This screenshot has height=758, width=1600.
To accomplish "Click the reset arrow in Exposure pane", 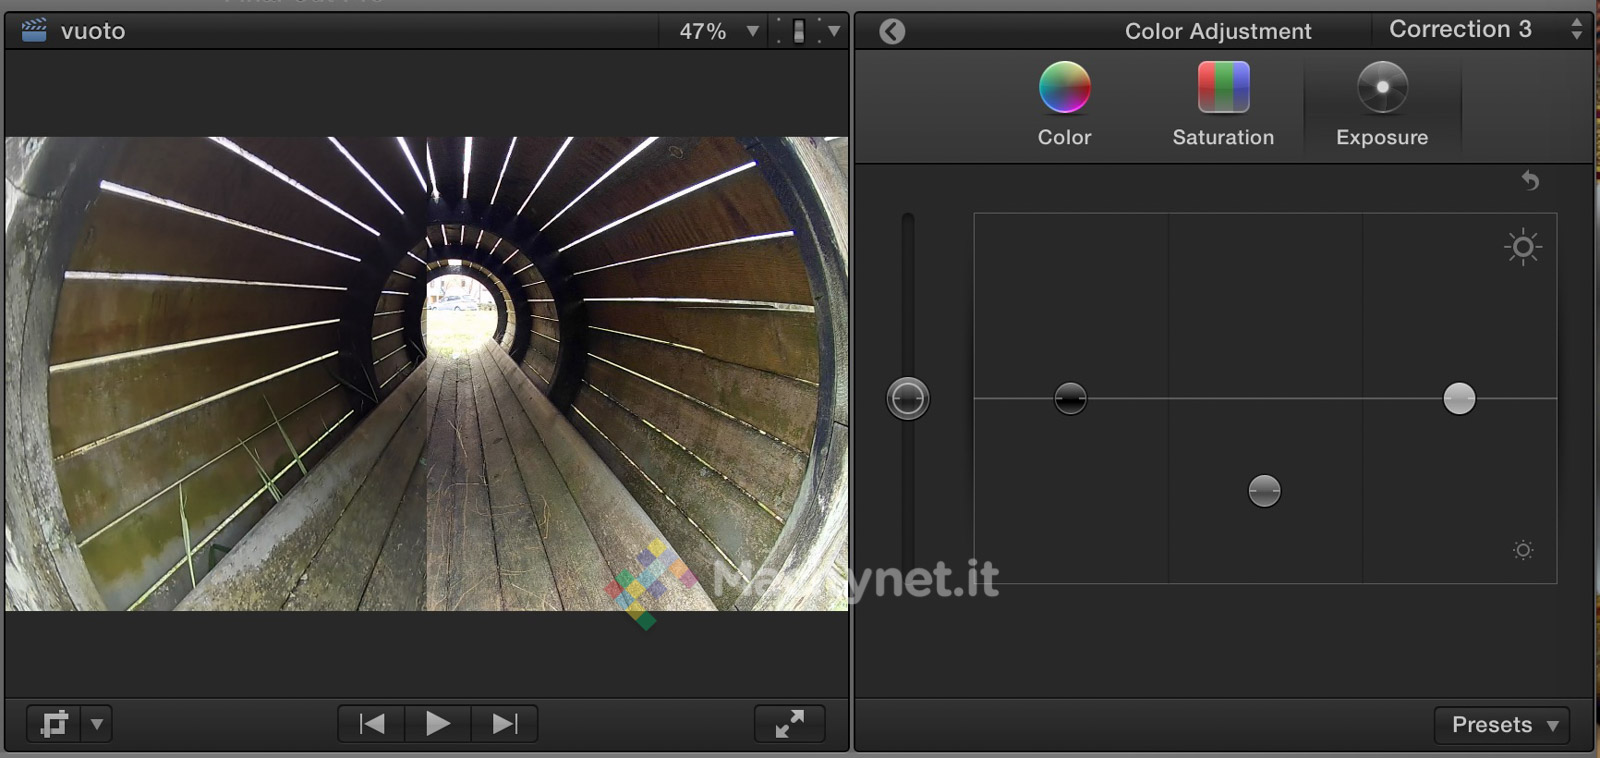I will 1530,181.
